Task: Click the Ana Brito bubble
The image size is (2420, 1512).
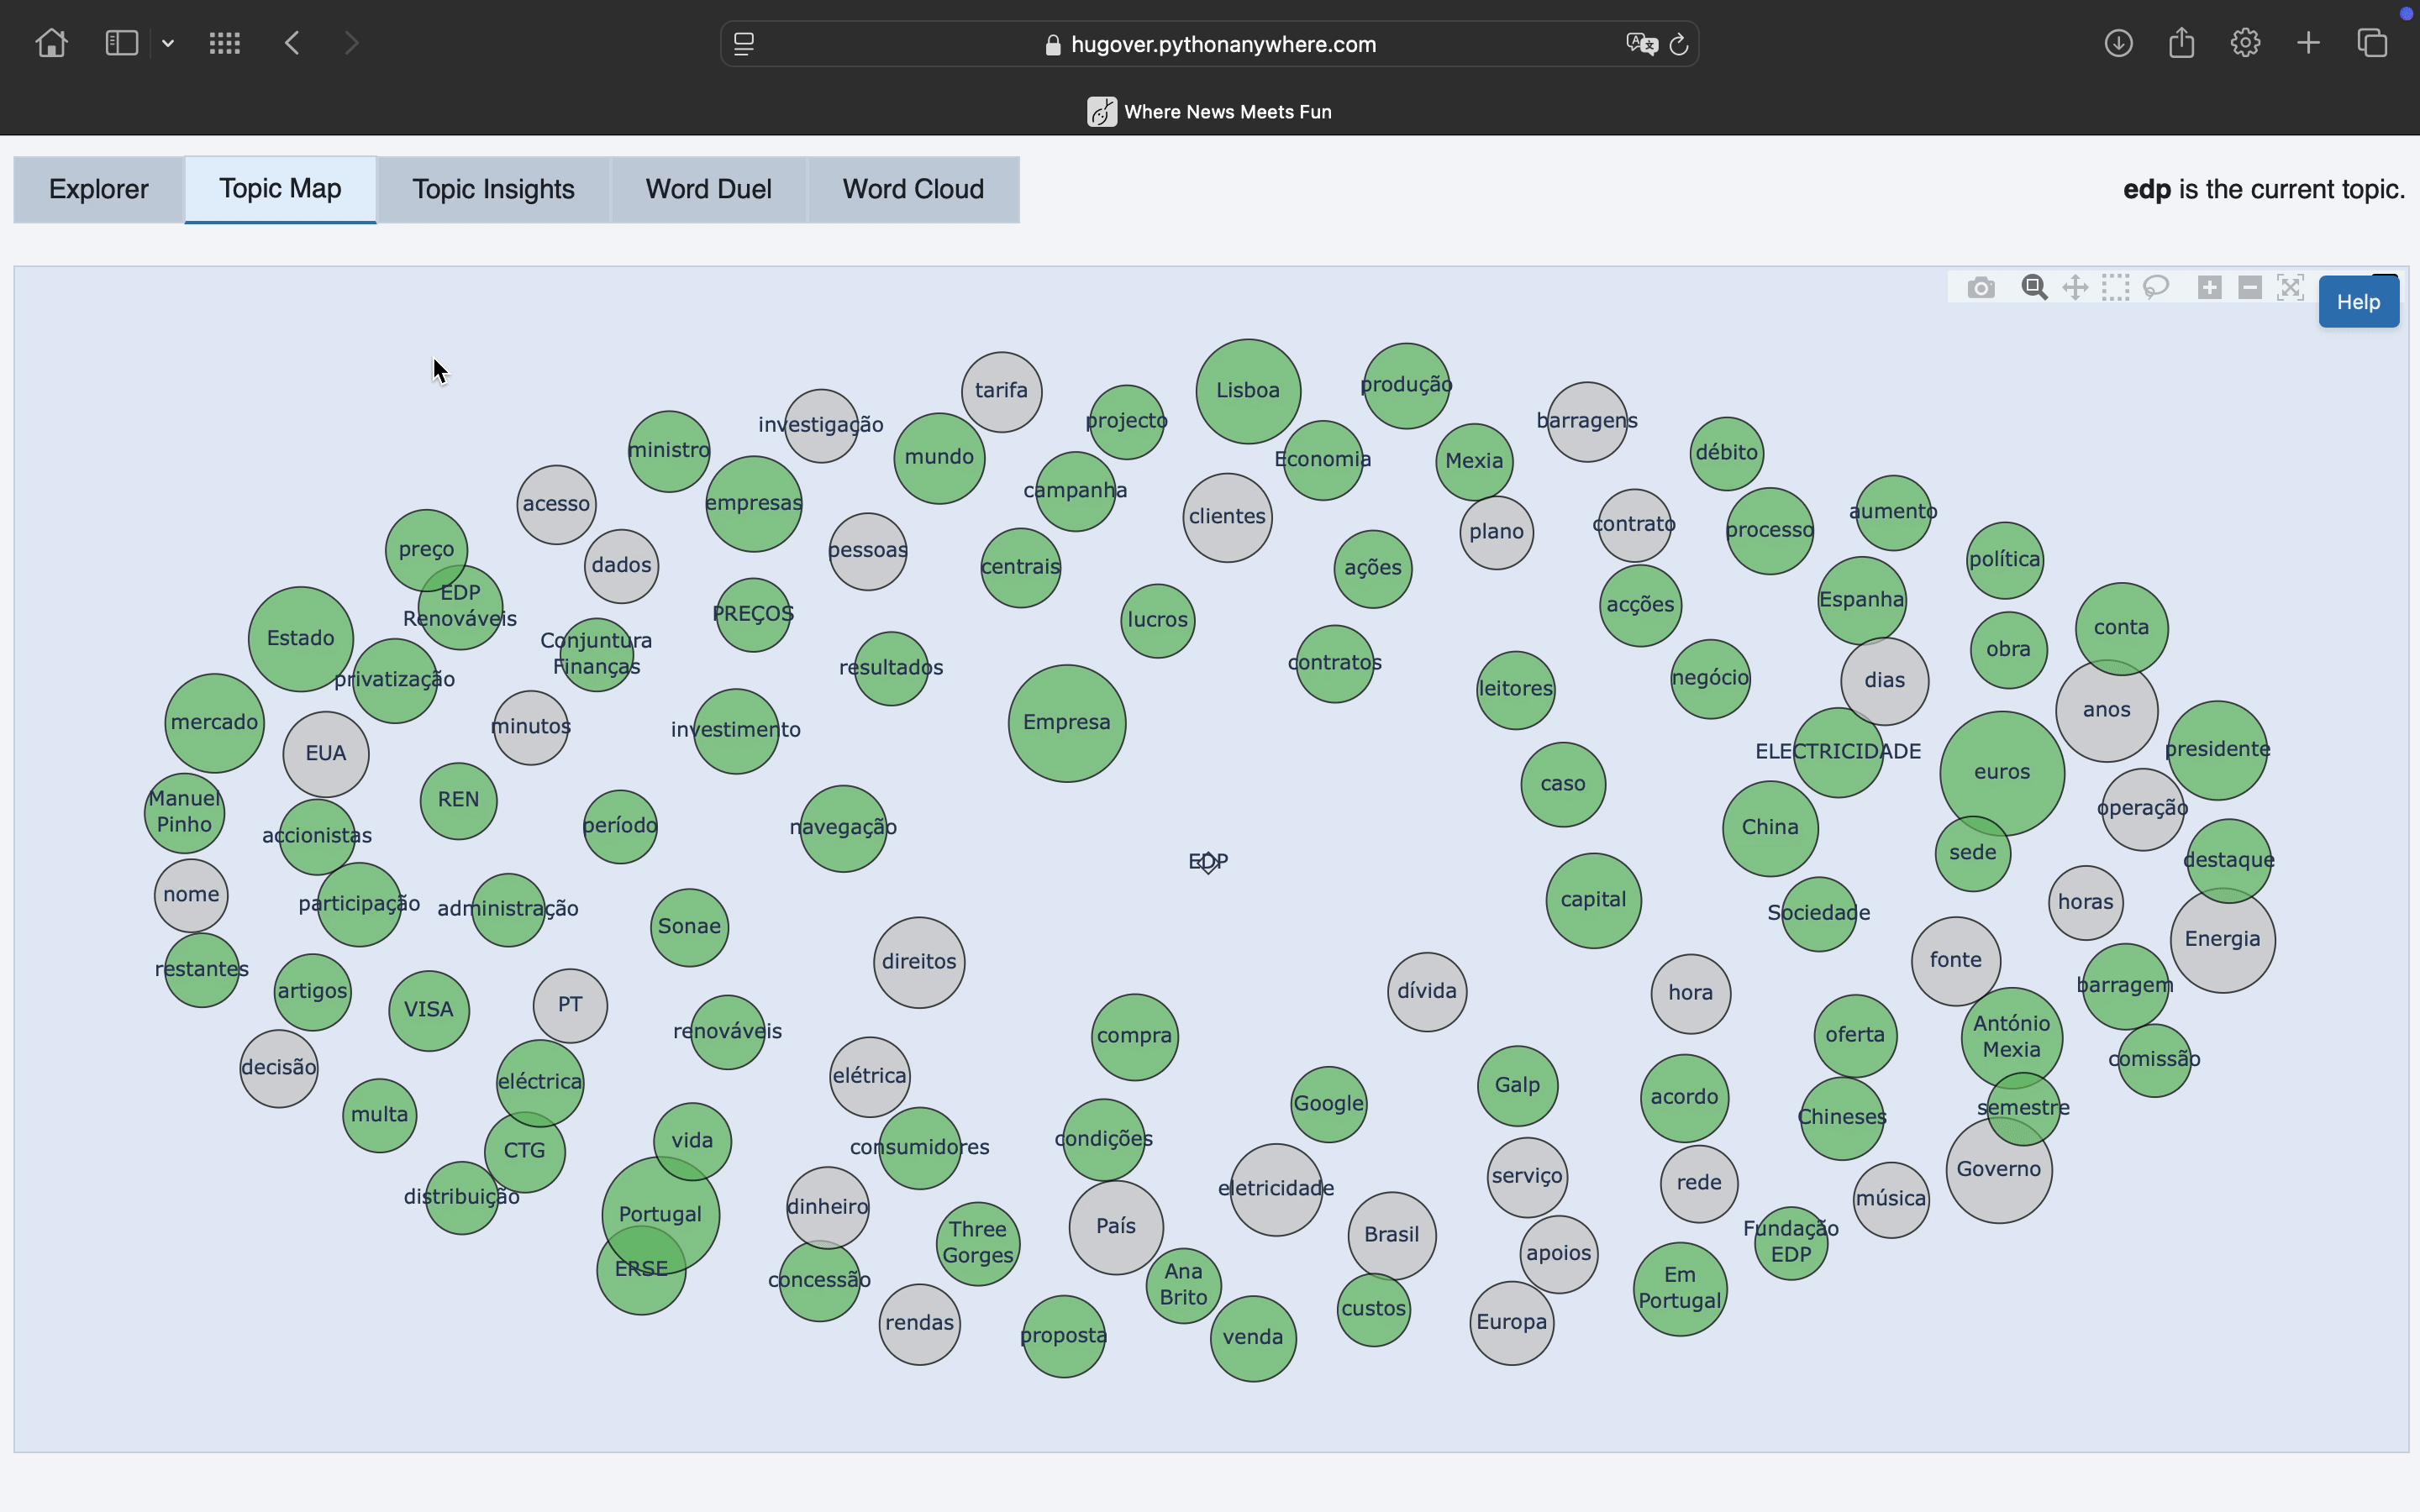Action: (1183, 1285)
